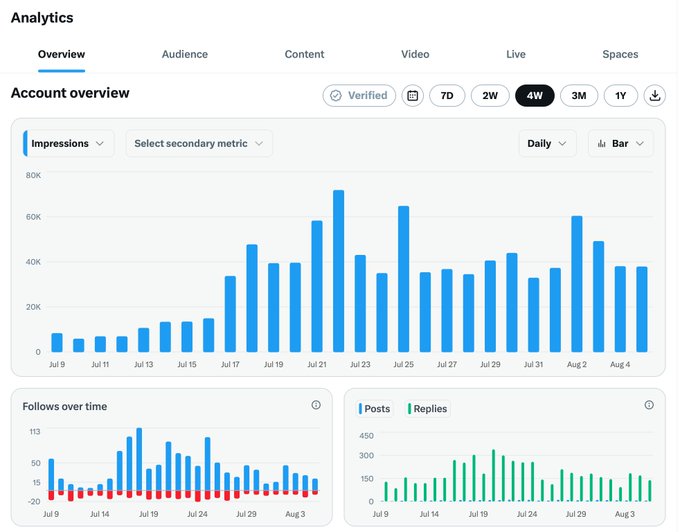The image size is (680, 532).
Task: Click the Analytics page heading
Action: click(42, 18)
